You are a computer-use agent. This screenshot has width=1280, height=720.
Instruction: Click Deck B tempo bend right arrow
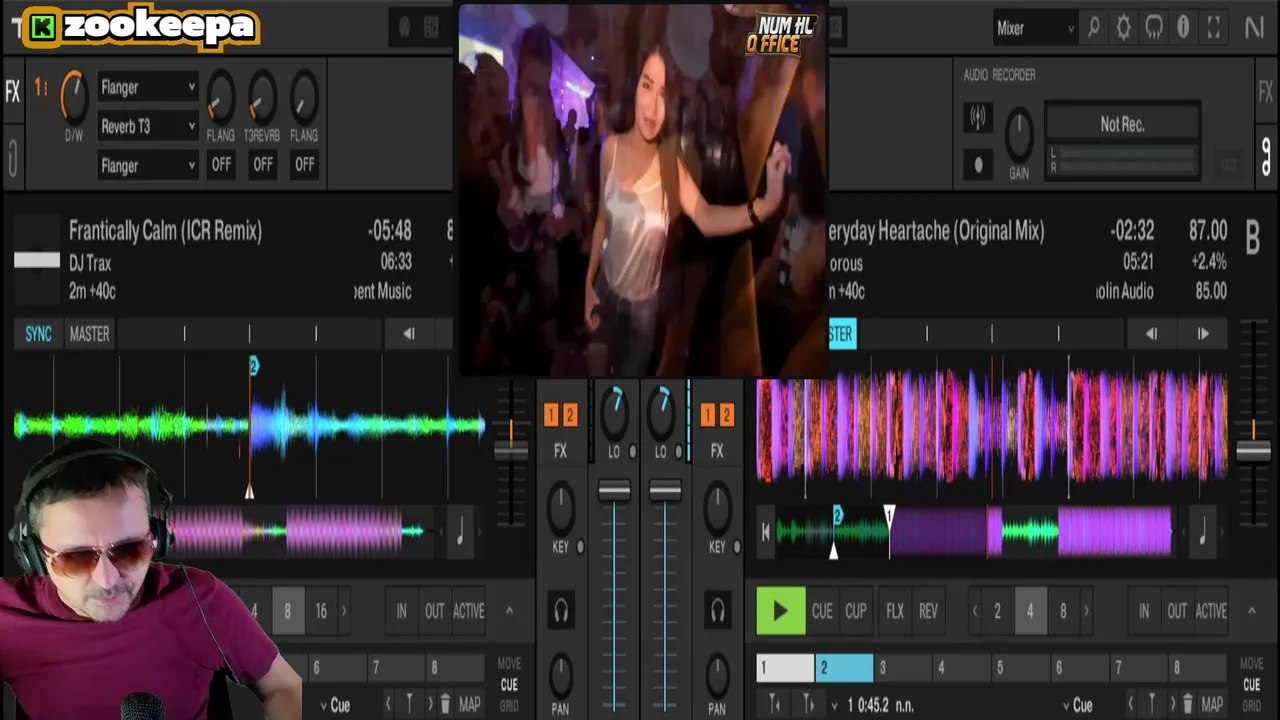(x=1203, y=334)
